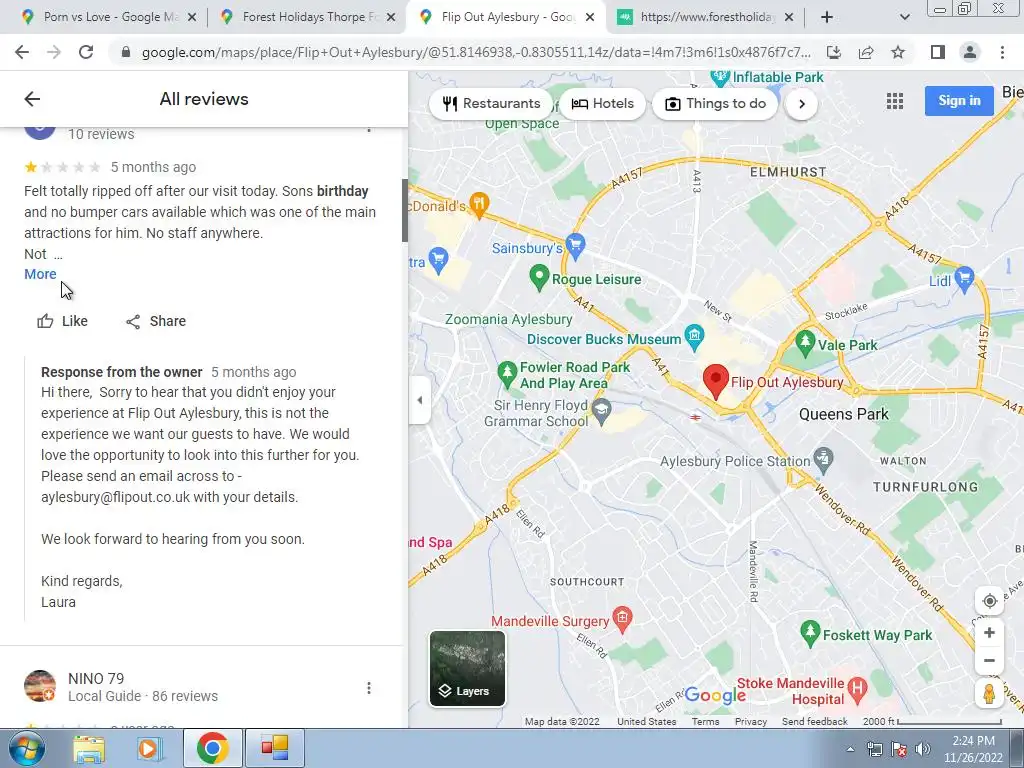
Task: Open the share page icon in address bar
Action: pos(866,52)
